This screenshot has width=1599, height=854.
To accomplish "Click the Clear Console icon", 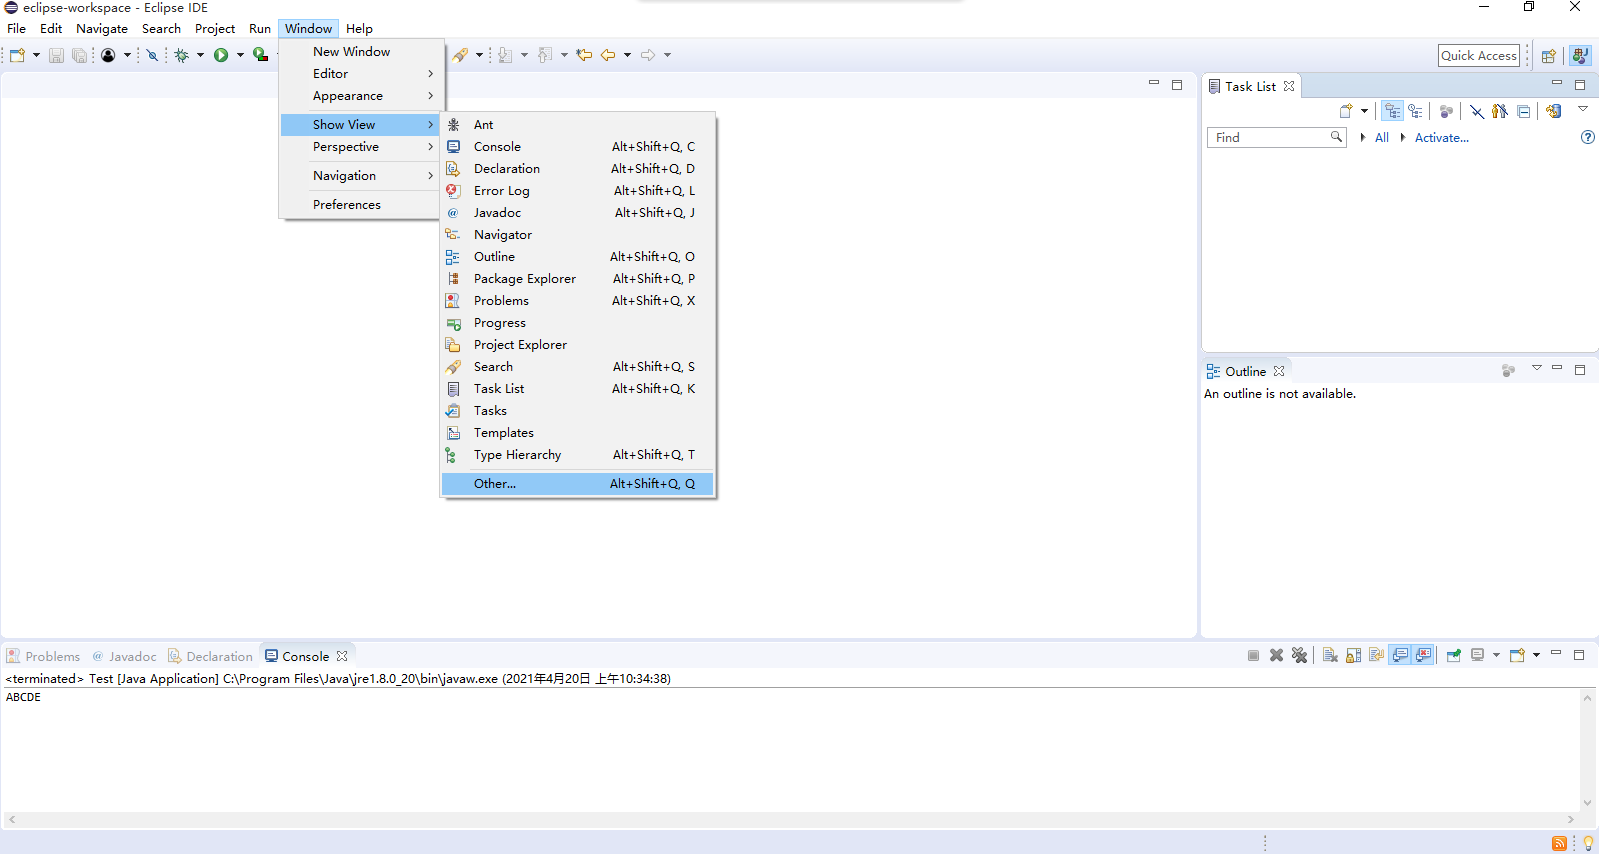I will 1330,655.
